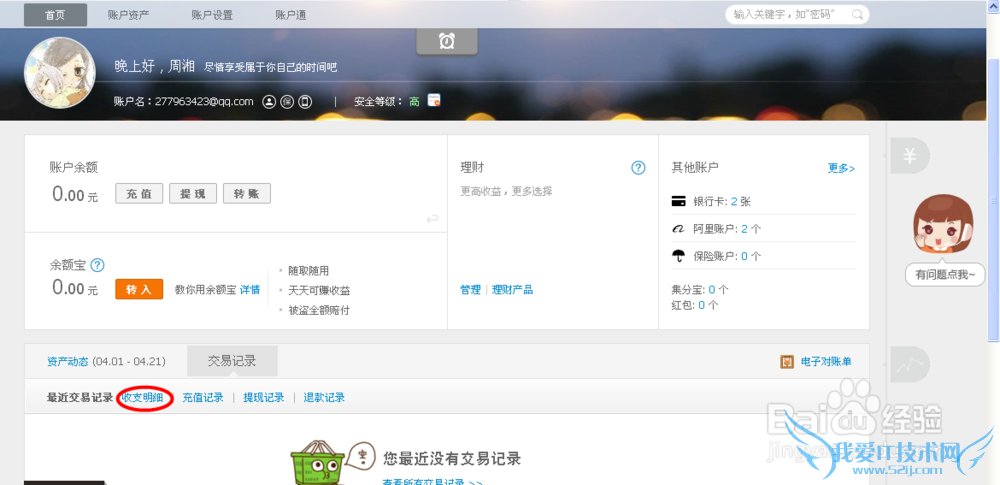Click the orange 转入 button
The width and height of the screenshot is (1000, 485).
point(139,289)
